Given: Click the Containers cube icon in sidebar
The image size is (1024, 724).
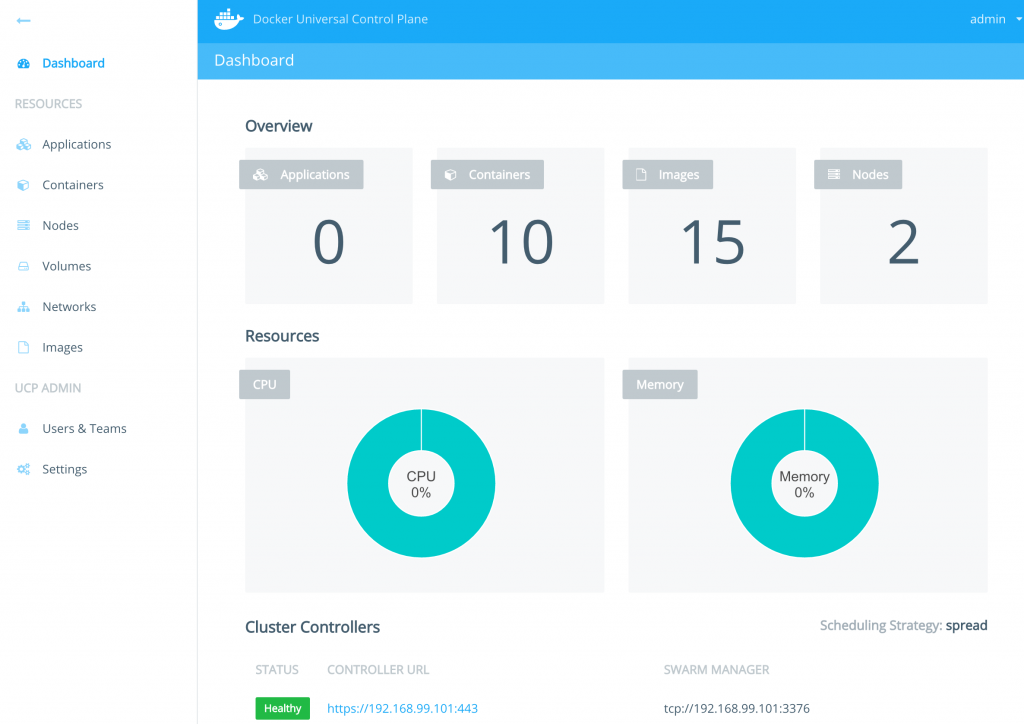Looking at the screenshot, I should [24, 185].
